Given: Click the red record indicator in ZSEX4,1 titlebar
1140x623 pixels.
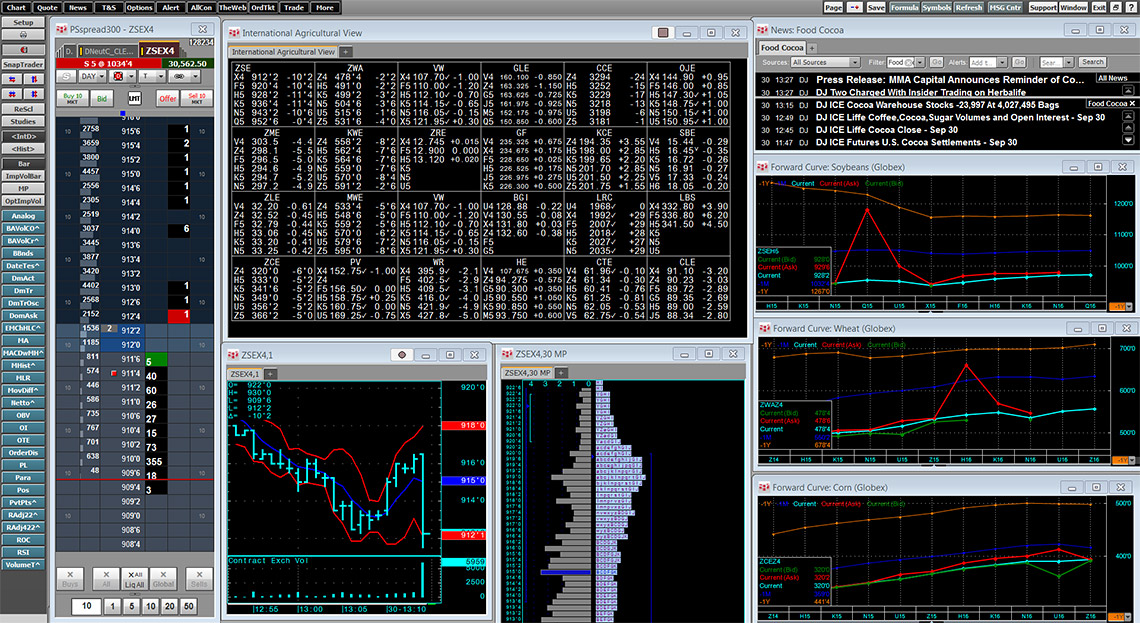Looking at the screenshot, I should tap(402, 354).
